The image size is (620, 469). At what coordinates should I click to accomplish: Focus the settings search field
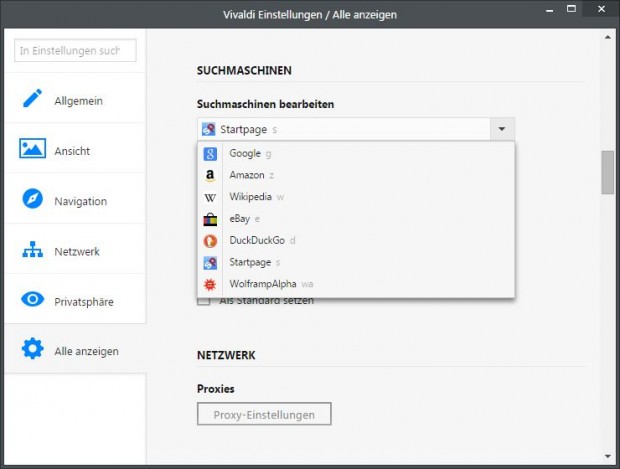(75, 50)
